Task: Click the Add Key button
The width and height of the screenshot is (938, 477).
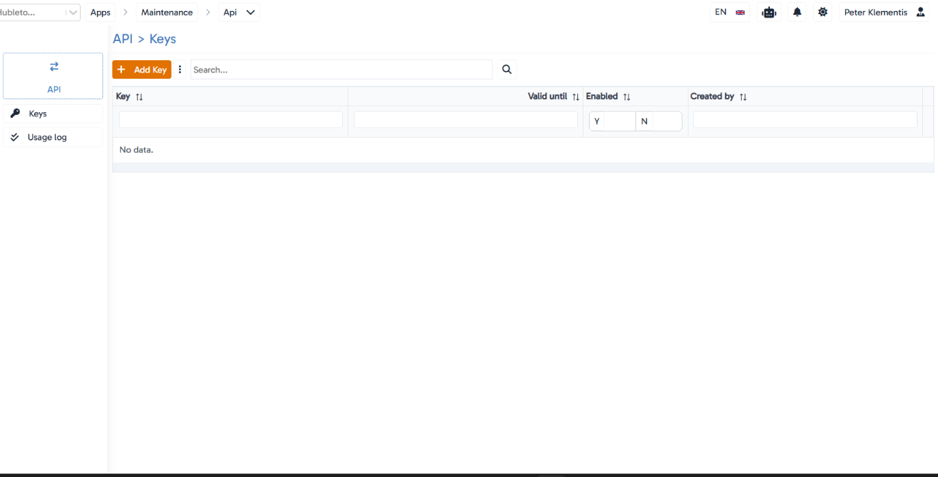Action: (142, 69)
